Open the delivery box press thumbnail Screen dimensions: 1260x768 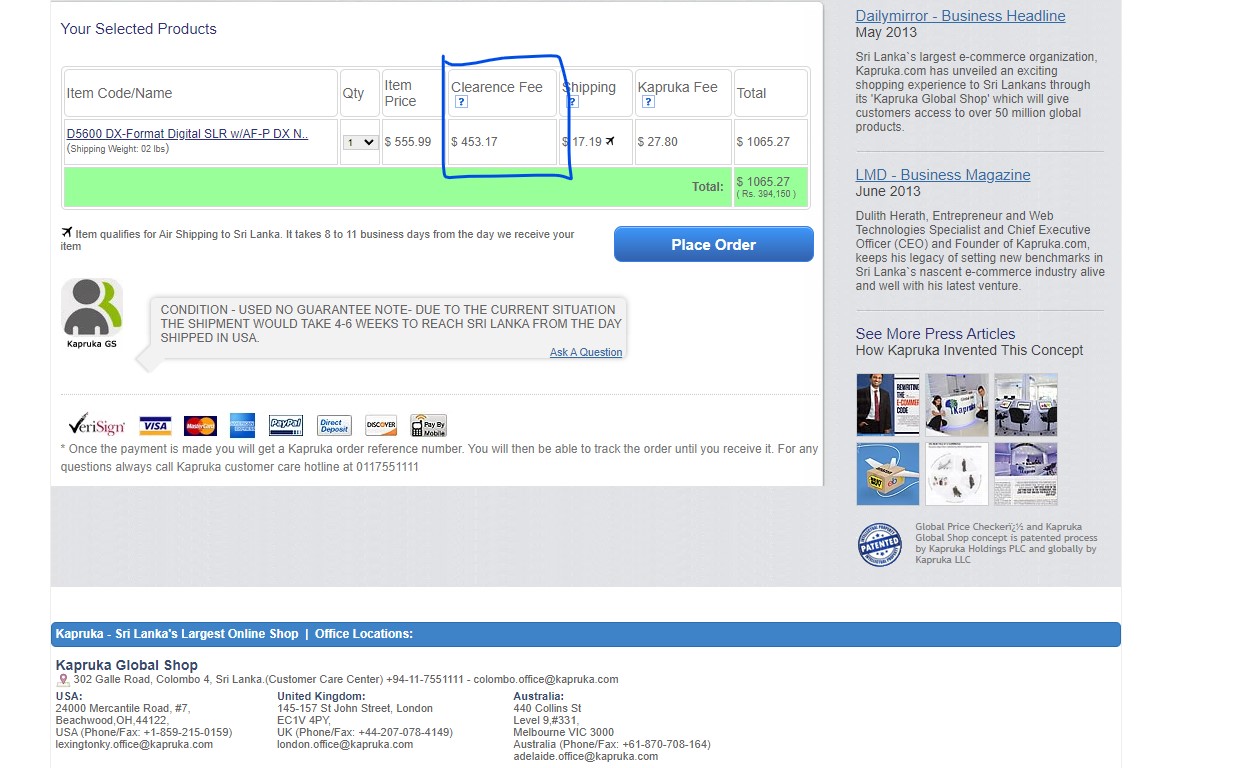pyautogui.click(x=888, y=474)
